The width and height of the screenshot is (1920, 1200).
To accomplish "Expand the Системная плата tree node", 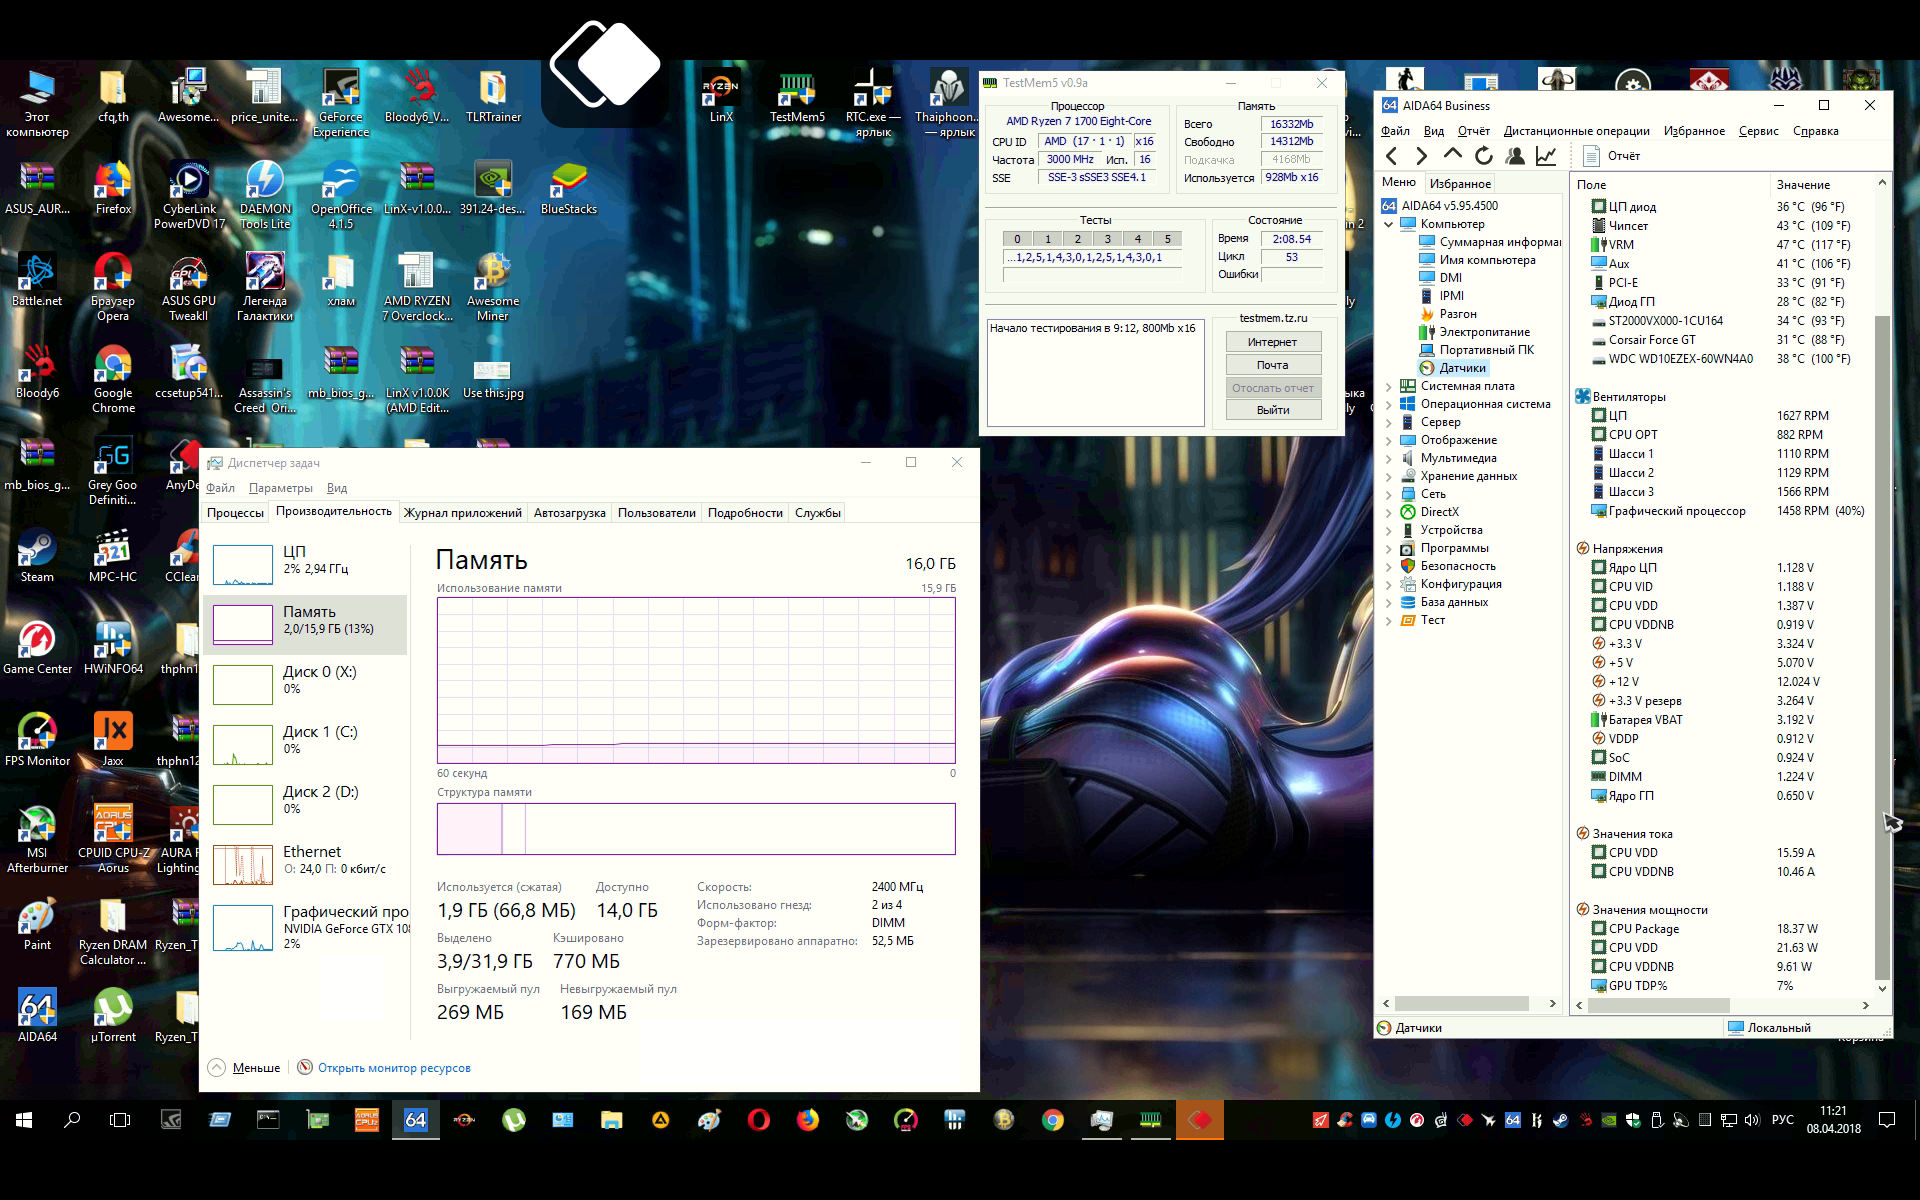I will coord(1389,386).
